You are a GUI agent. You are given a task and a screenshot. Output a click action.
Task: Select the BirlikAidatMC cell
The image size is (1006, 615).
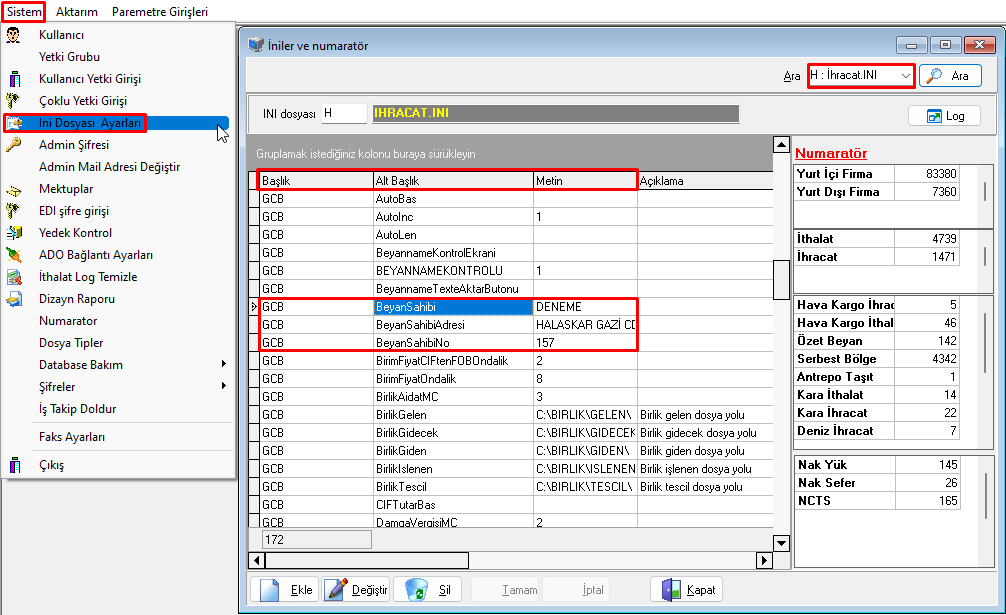[x=453, y=397]
